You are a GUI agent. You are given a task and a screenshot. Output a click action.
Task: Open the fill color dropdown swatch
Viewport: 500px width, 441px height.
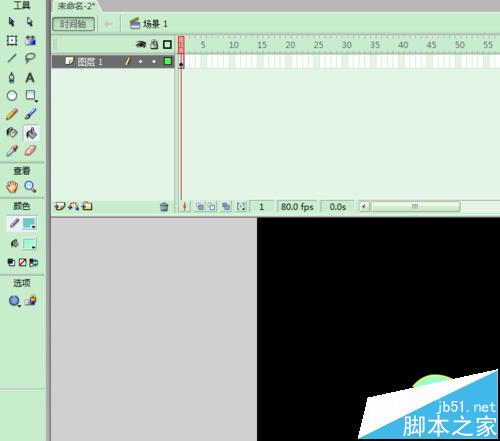pos(29,244)
